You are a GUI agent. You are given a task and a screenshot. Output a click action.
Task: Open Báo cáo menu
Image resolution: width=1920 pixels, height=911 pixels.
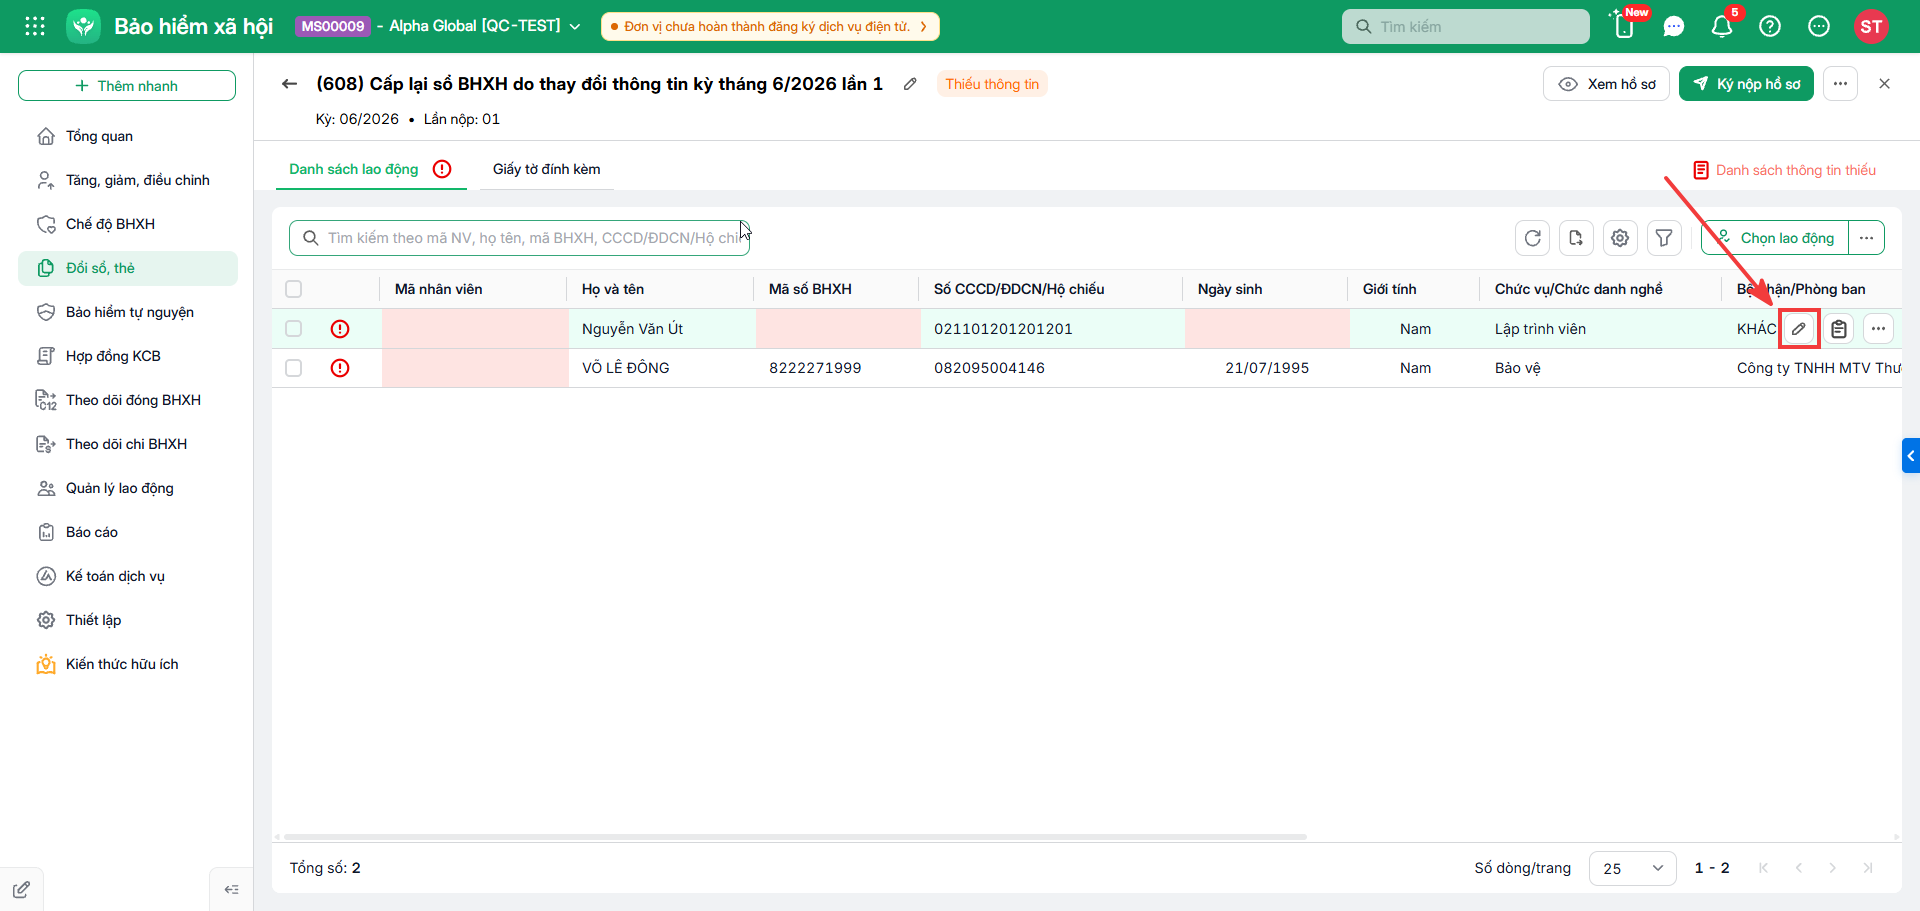(128, 532)
